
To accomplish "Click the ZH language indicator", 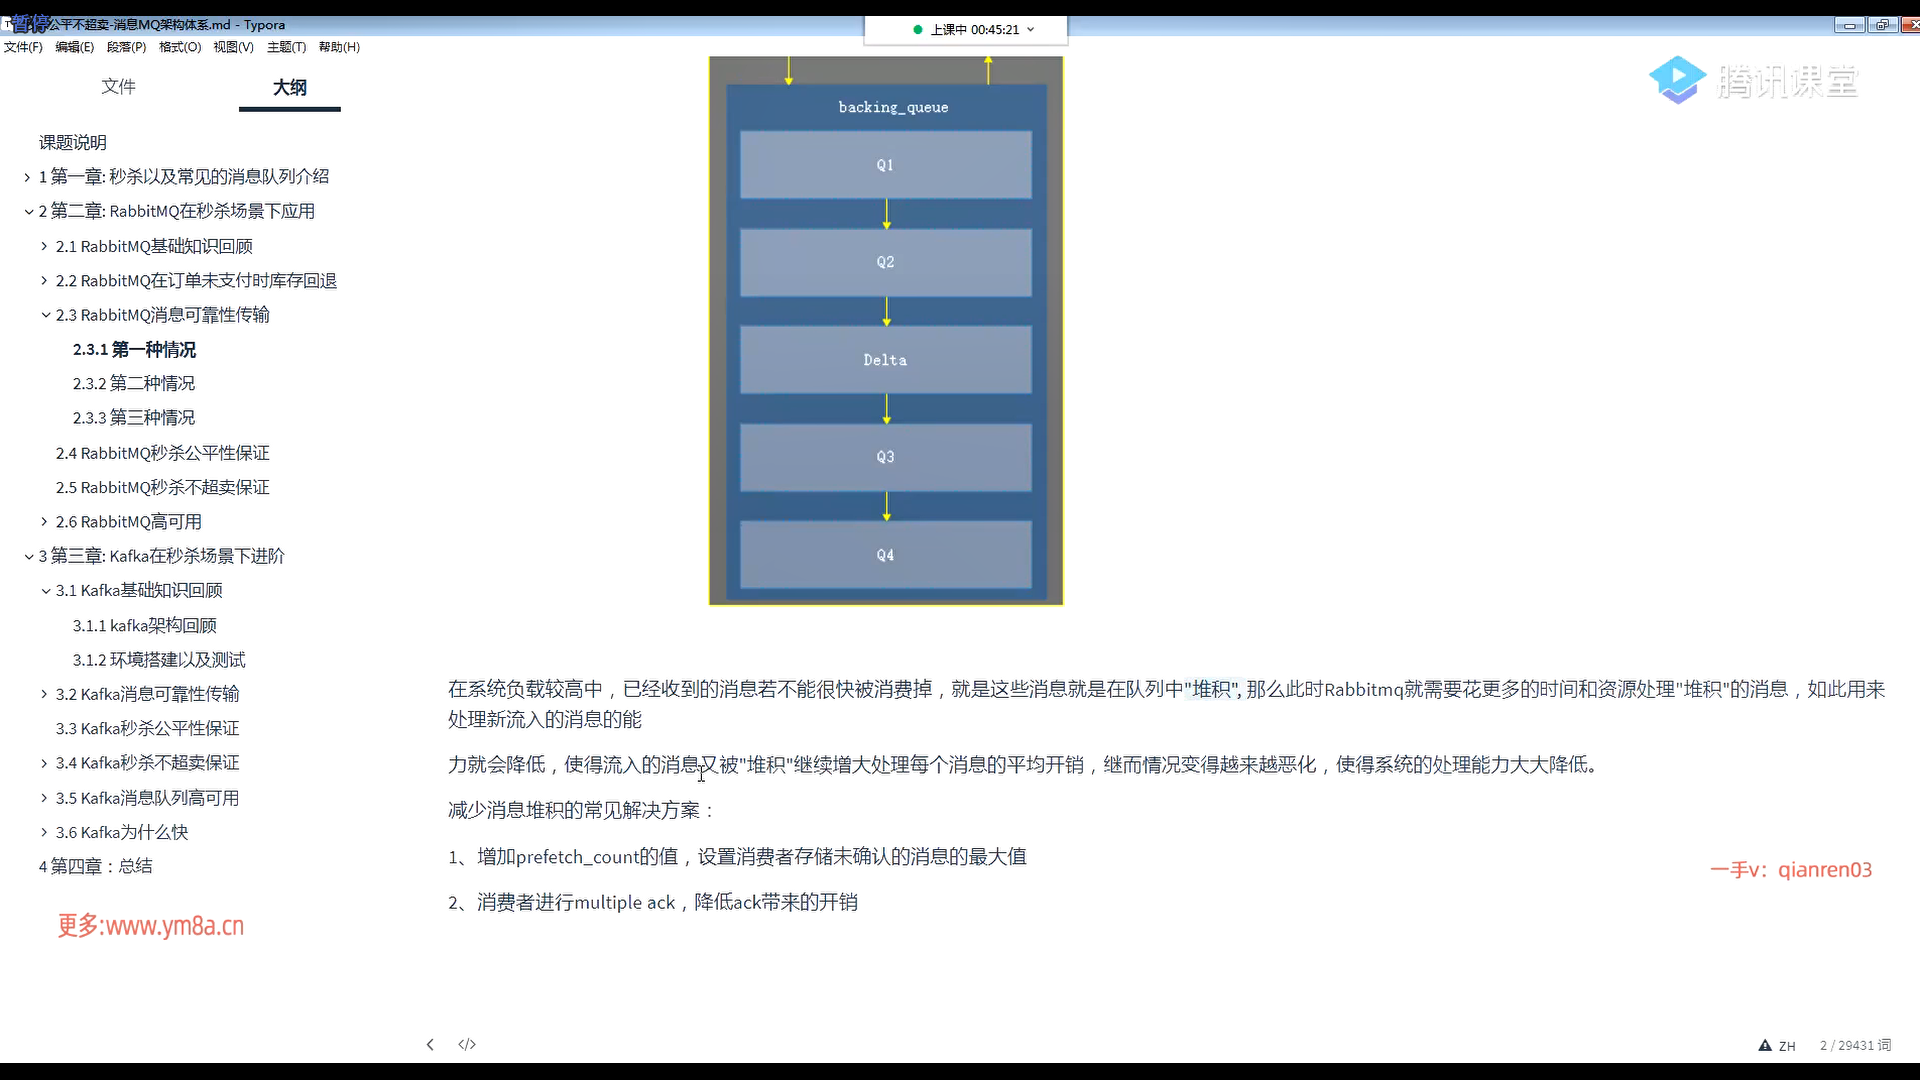I will pos(1787,1046).
